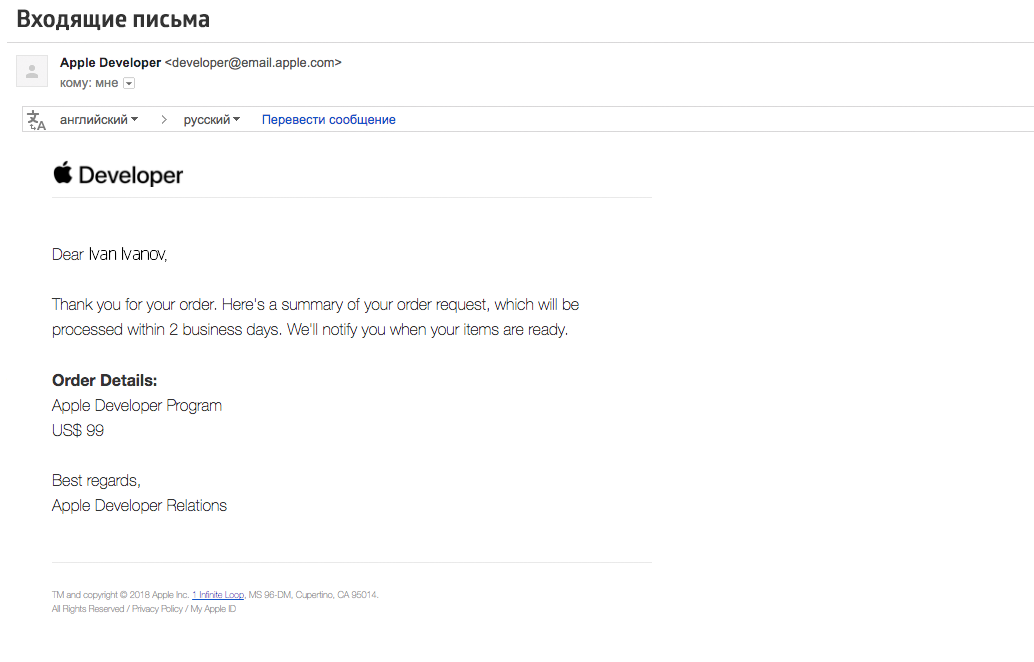This screenshot has width=1034, height=662.
Task: Click the "Перевести сообщение" link
Action: pos(328,120)
